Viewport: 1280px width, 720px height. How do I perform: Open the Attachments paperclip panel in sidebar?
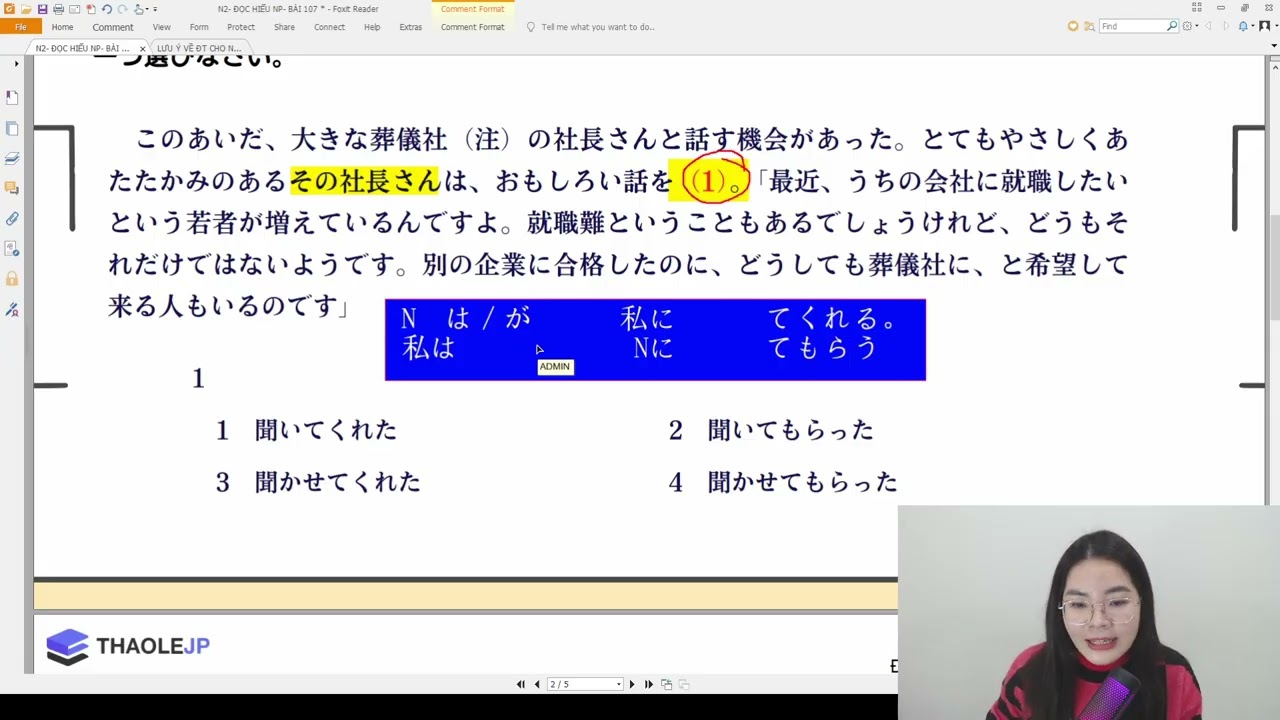[x=12, y=218]
